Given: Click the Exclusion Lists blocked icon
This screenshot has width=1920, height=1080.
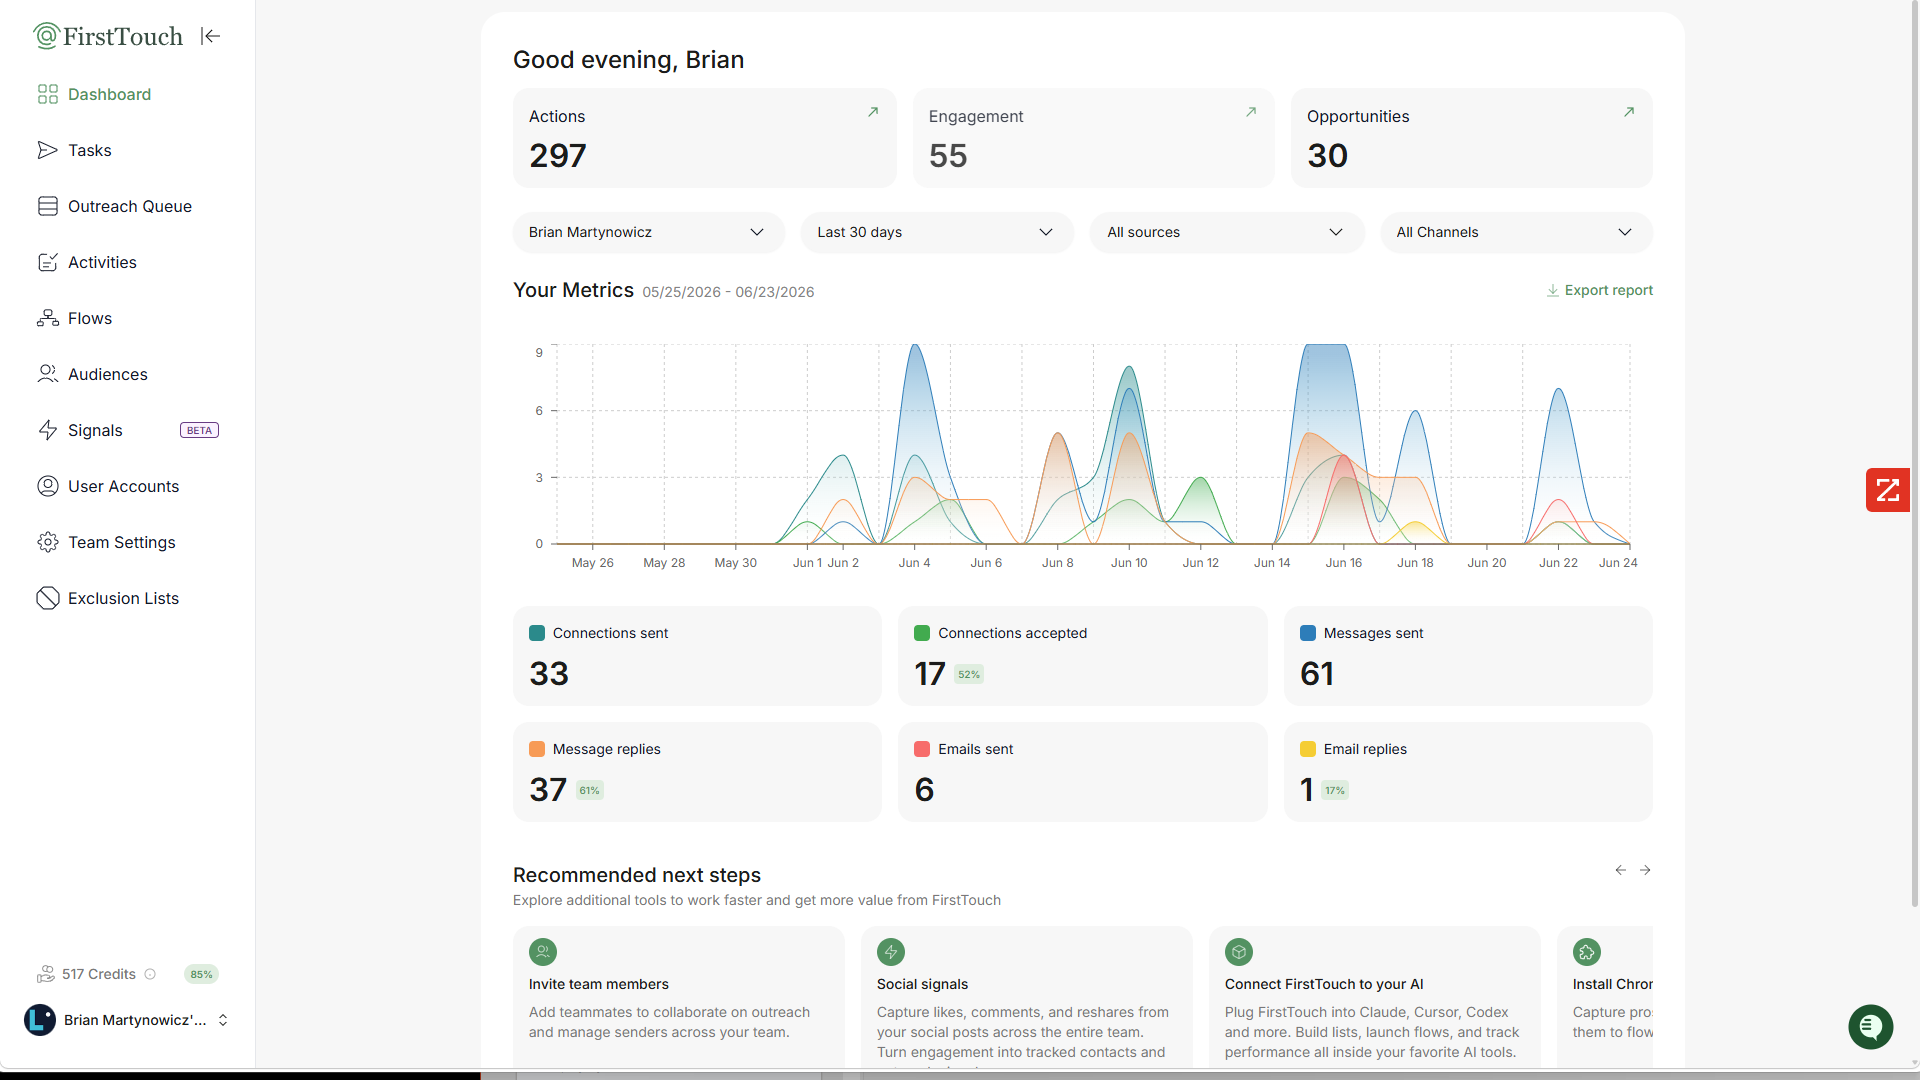Looking at the screenshot, I should [x=48, y=598].
